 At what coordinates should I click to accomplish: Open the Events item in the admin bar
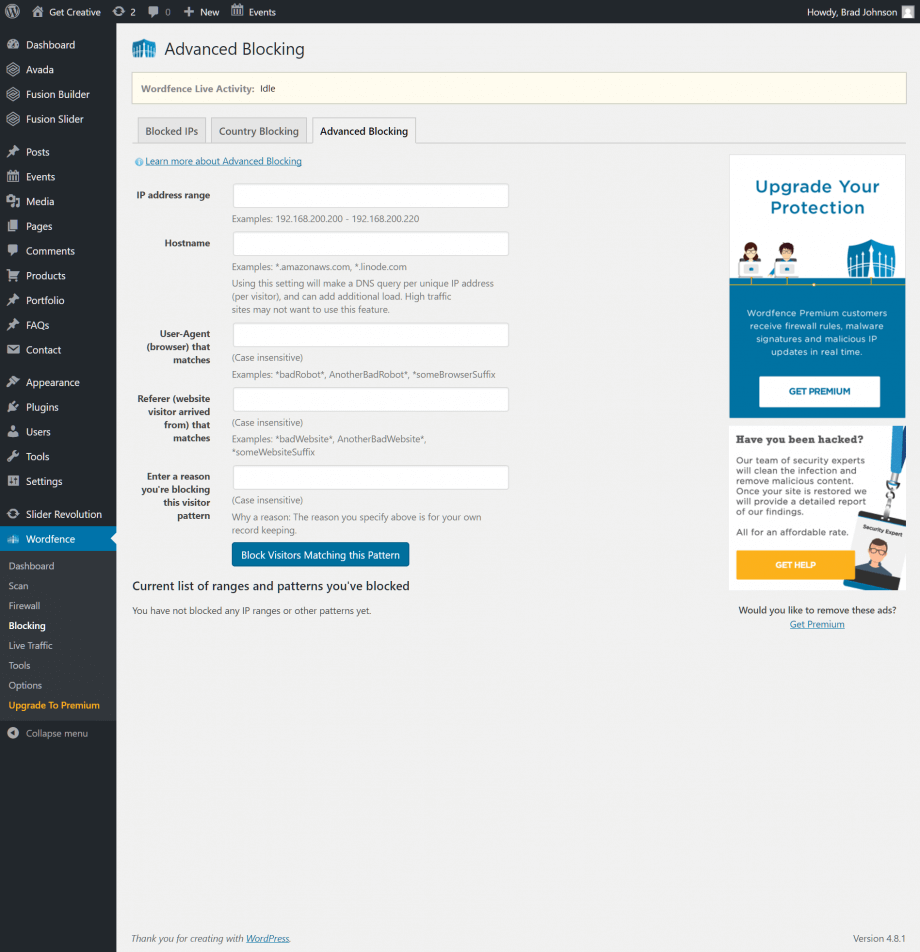(253, 11)
